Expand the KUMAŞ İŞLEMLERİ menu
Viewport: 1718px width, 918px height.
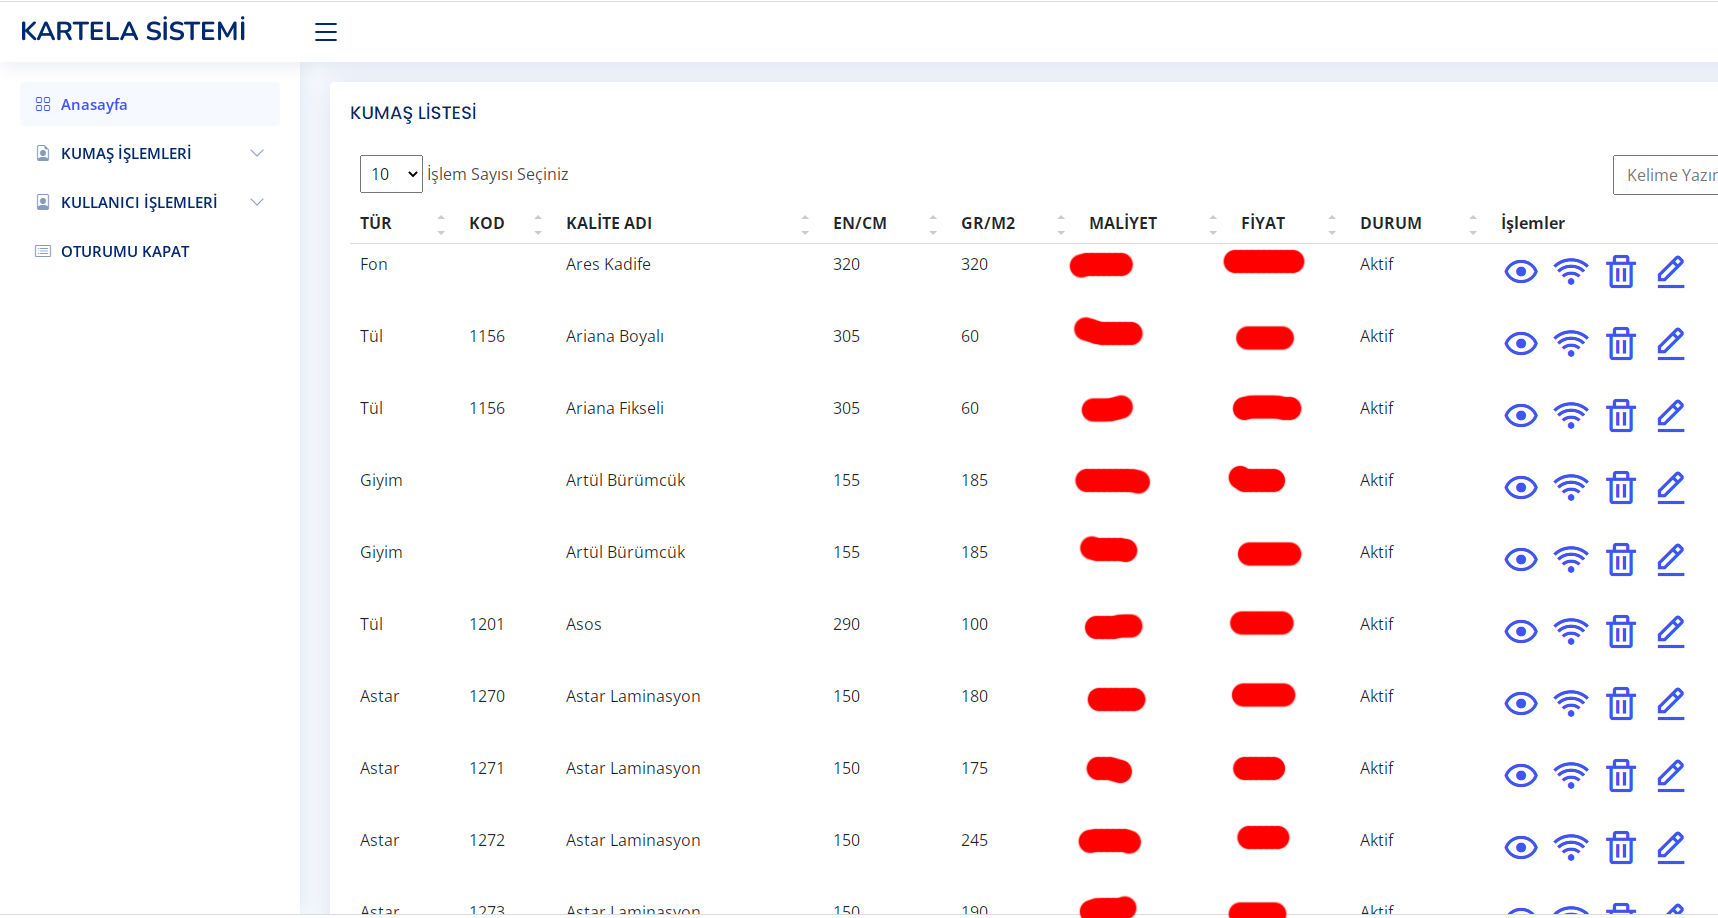(x=150, y=153)
